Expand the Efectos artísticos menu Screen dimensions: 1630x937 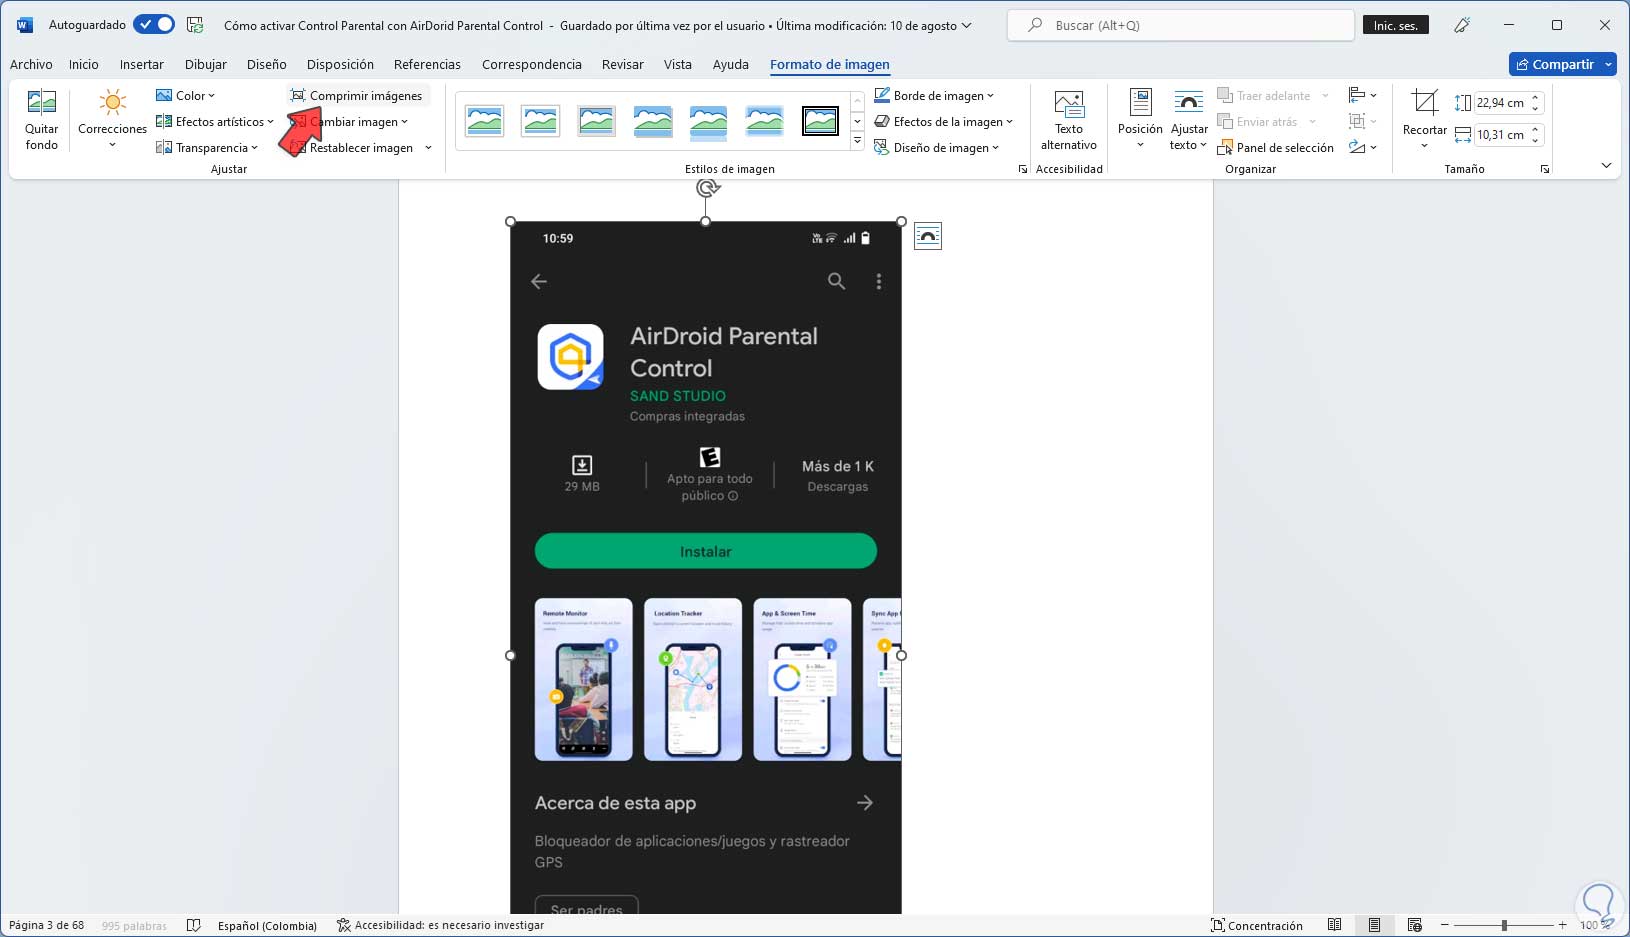click(x=215, y=122)
